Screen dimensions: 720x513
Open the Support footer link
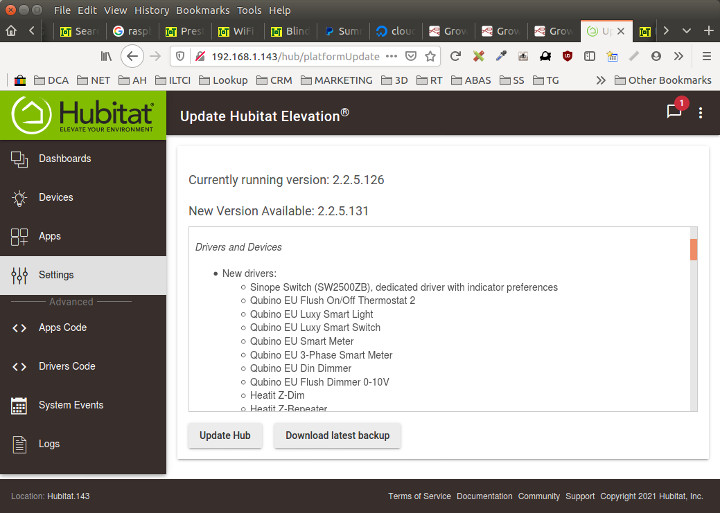pos(580,496)
